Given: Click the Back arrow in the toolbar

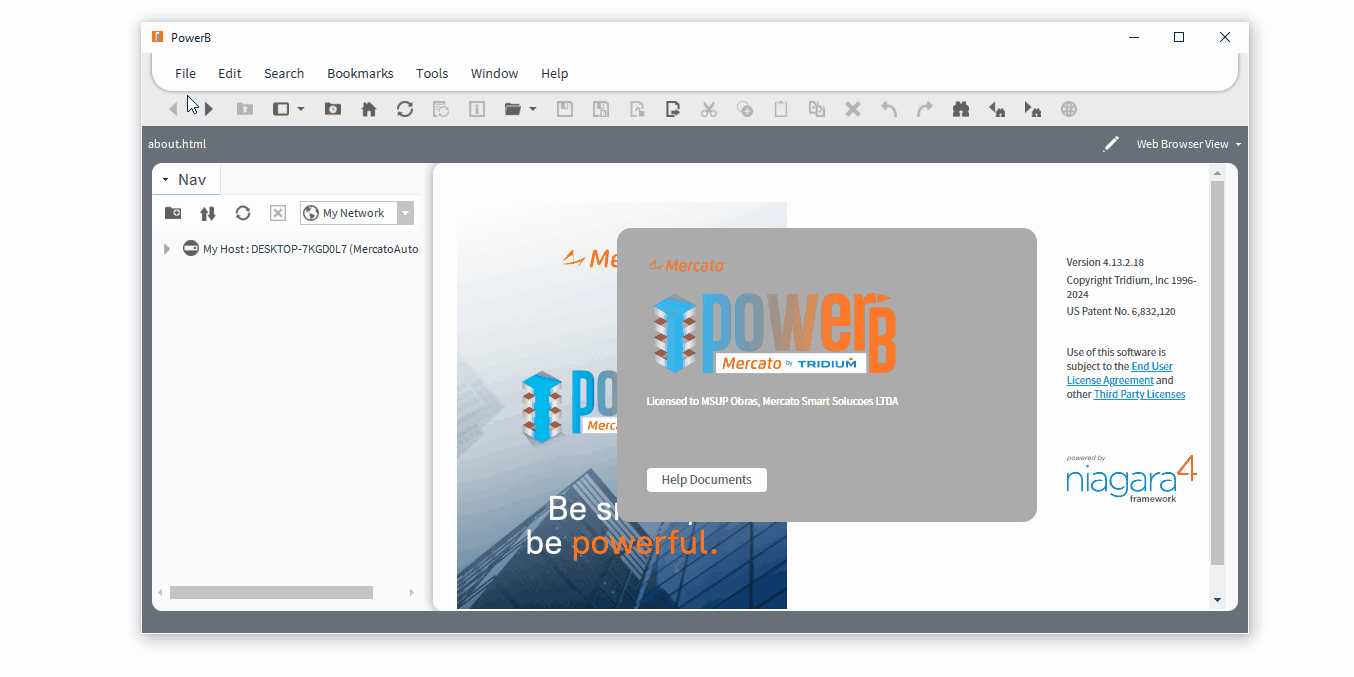Looking at the screenshot, I should tap(173, 109).
